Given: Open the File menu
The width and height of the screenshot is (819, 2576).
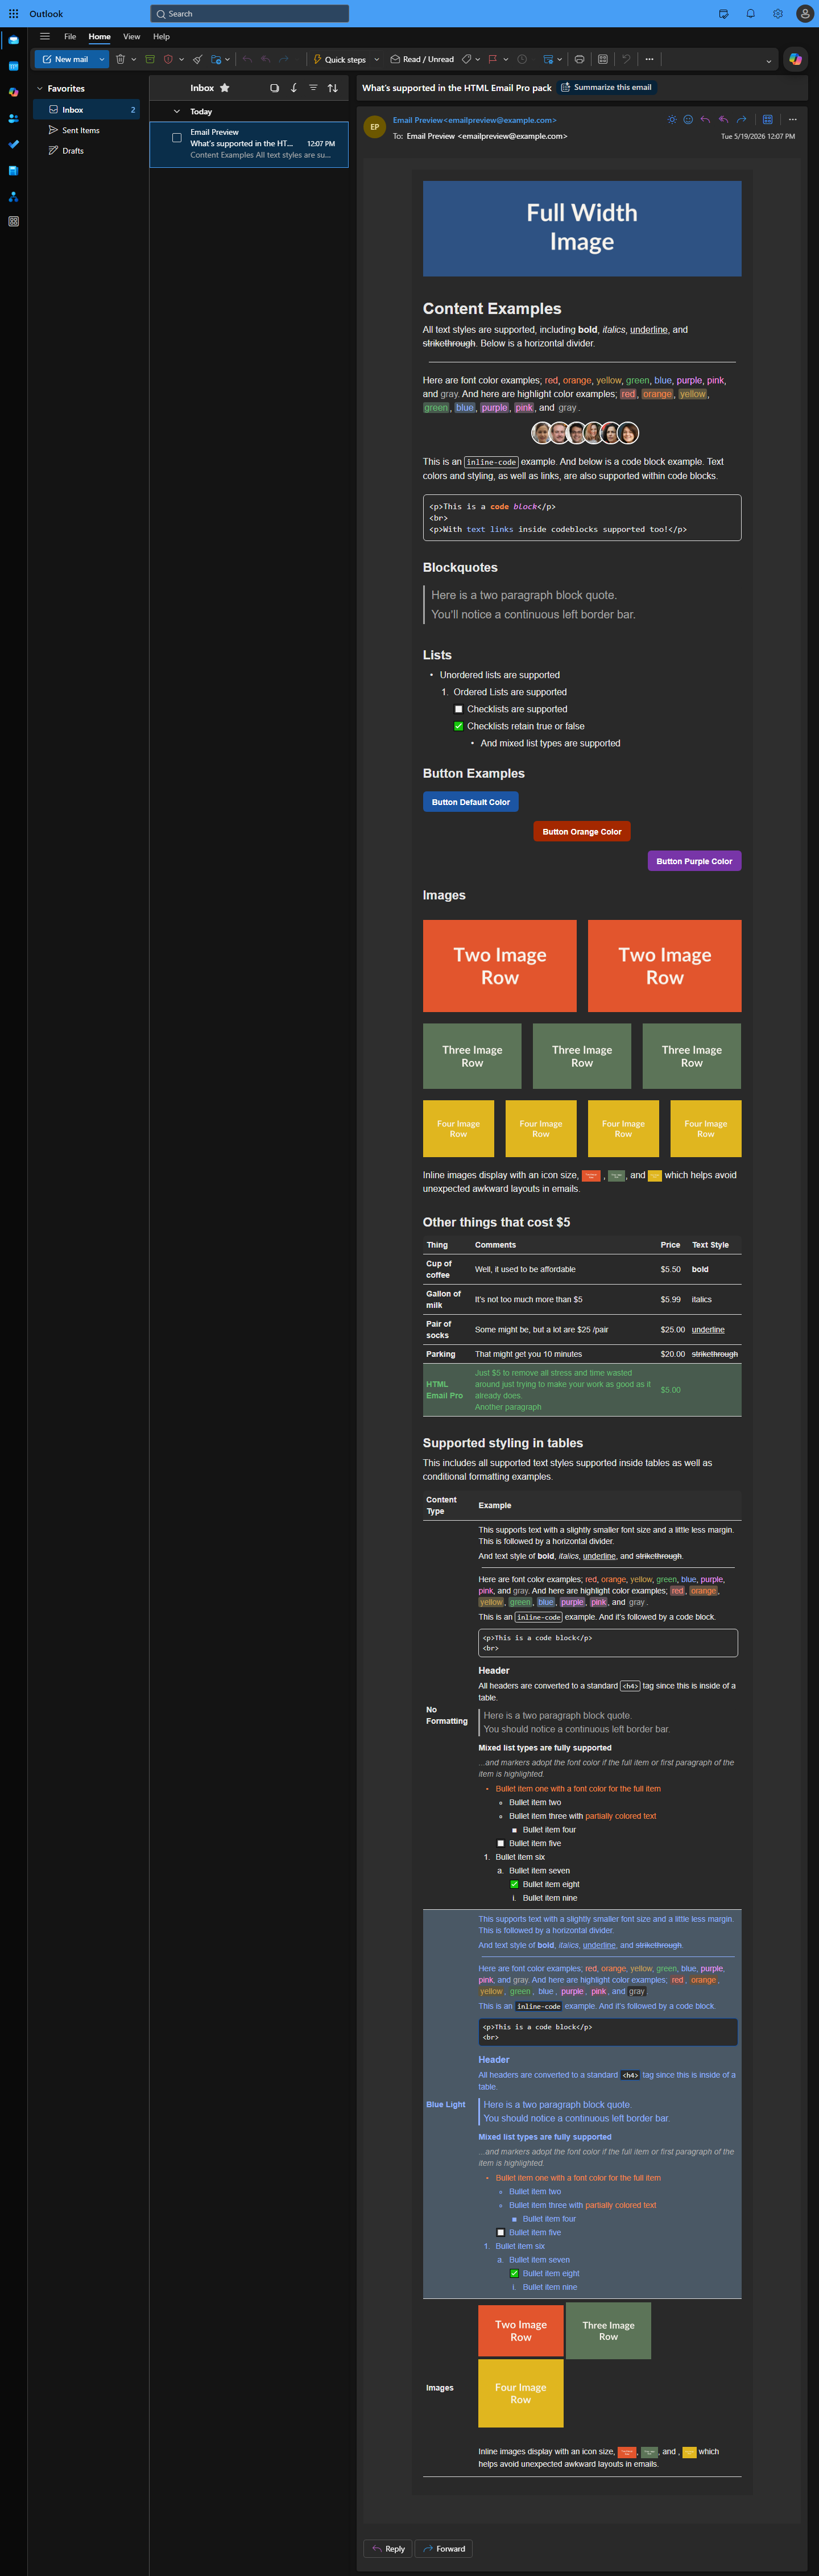Looking at the screenshot, I should 70,37.
